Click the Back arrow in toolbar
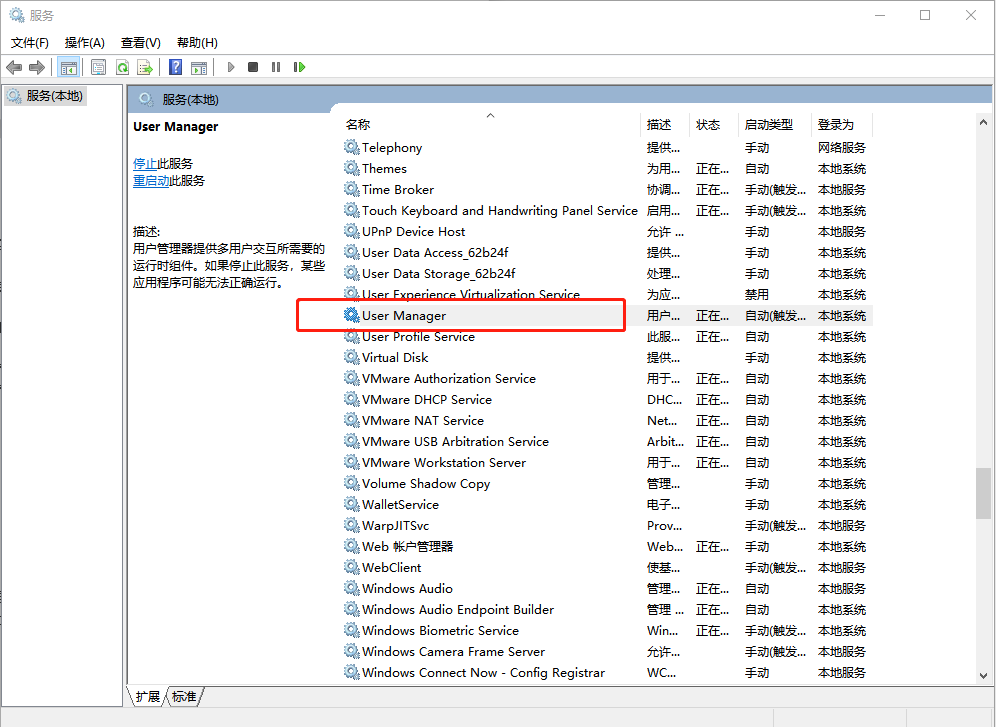The height and width of the screenshot is (727, 996). 14,67
